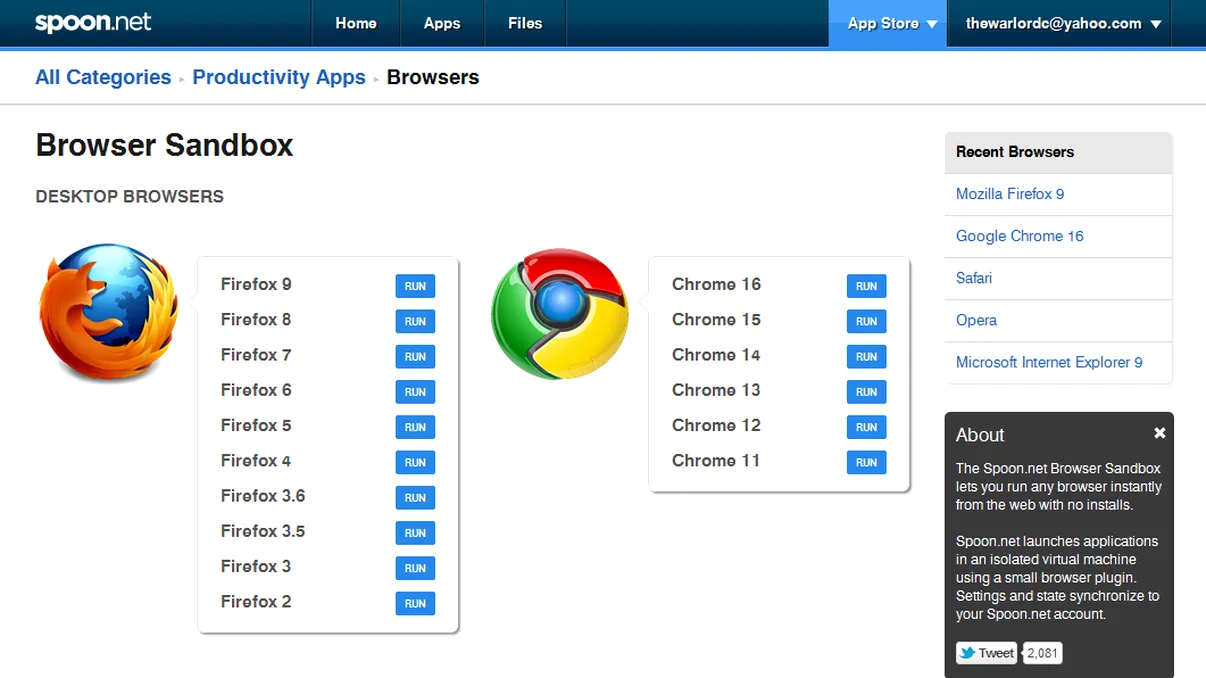The height and width of the screenshot is (678, 1206).
Task: Click the About panel title
Action: pyautogui.click(x=980, y=435)
